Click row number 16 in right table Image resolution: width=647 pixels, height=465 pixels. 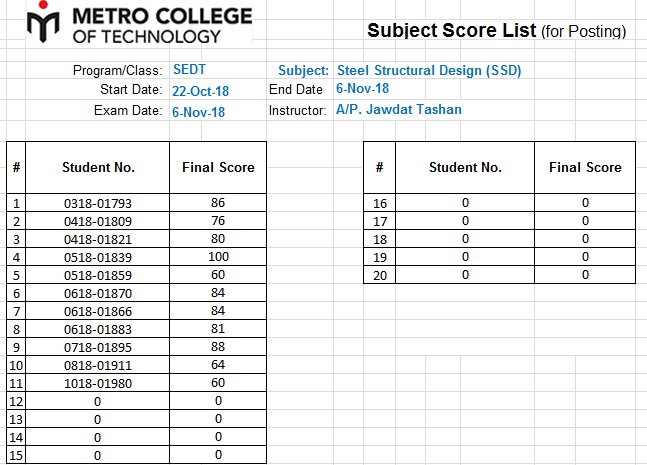pyautogui.click(x=380, y=203)
